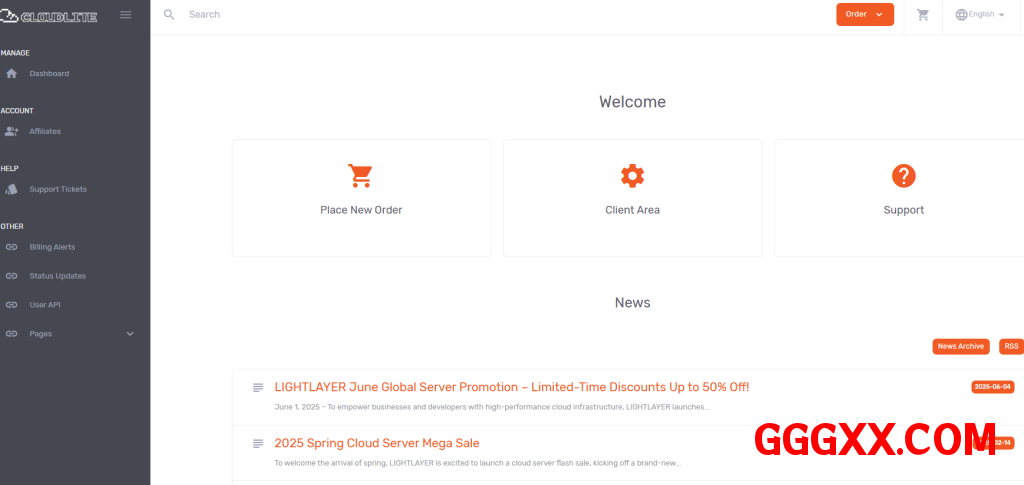1024x485 pixels.
Task: Open the orange Order dropdown button
Action: point(864,14)
